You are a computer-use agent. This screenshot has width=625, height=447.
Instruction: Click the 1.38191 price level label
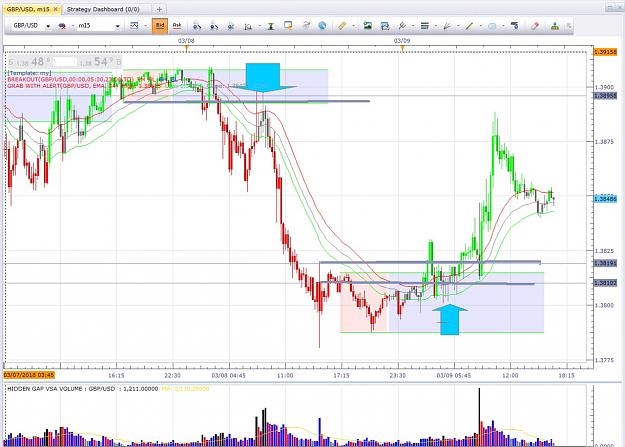[x=605, y=263]
